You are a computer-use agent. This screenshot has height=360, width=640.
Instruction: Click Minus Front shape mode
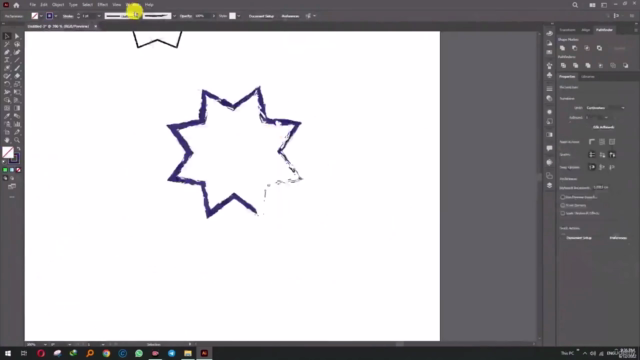point(575,48)
